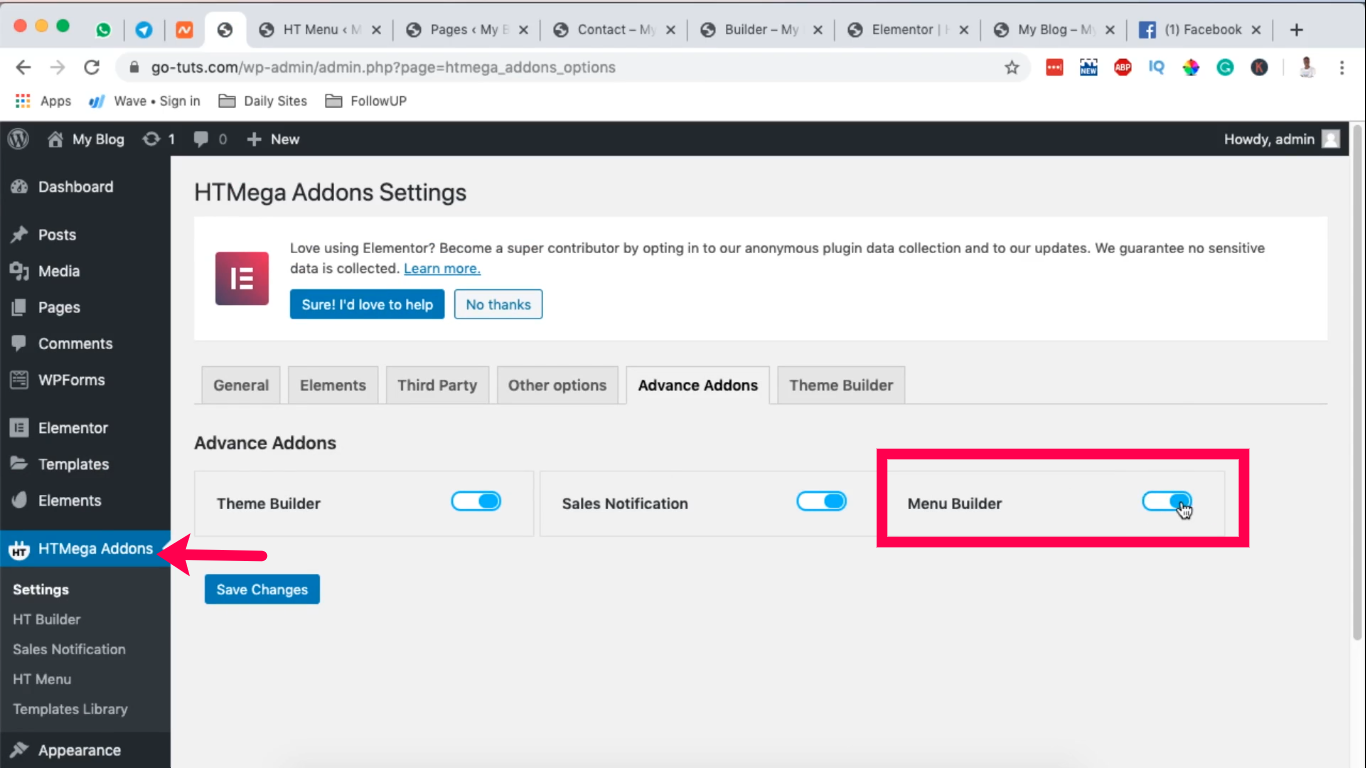Open the pinned Telegram tab
Image resolution: width=1366 pixels, height=768 pixels.
[144, 30]
